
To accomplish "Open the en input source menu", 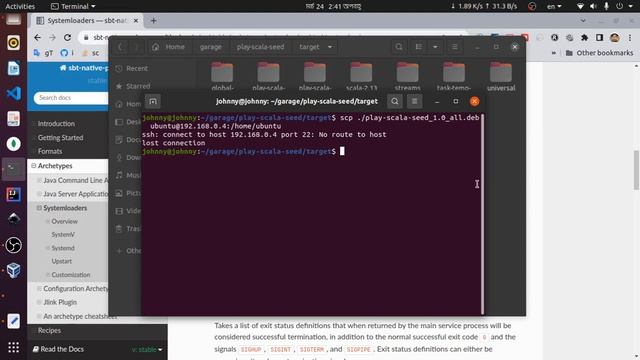I will (554, 6).
